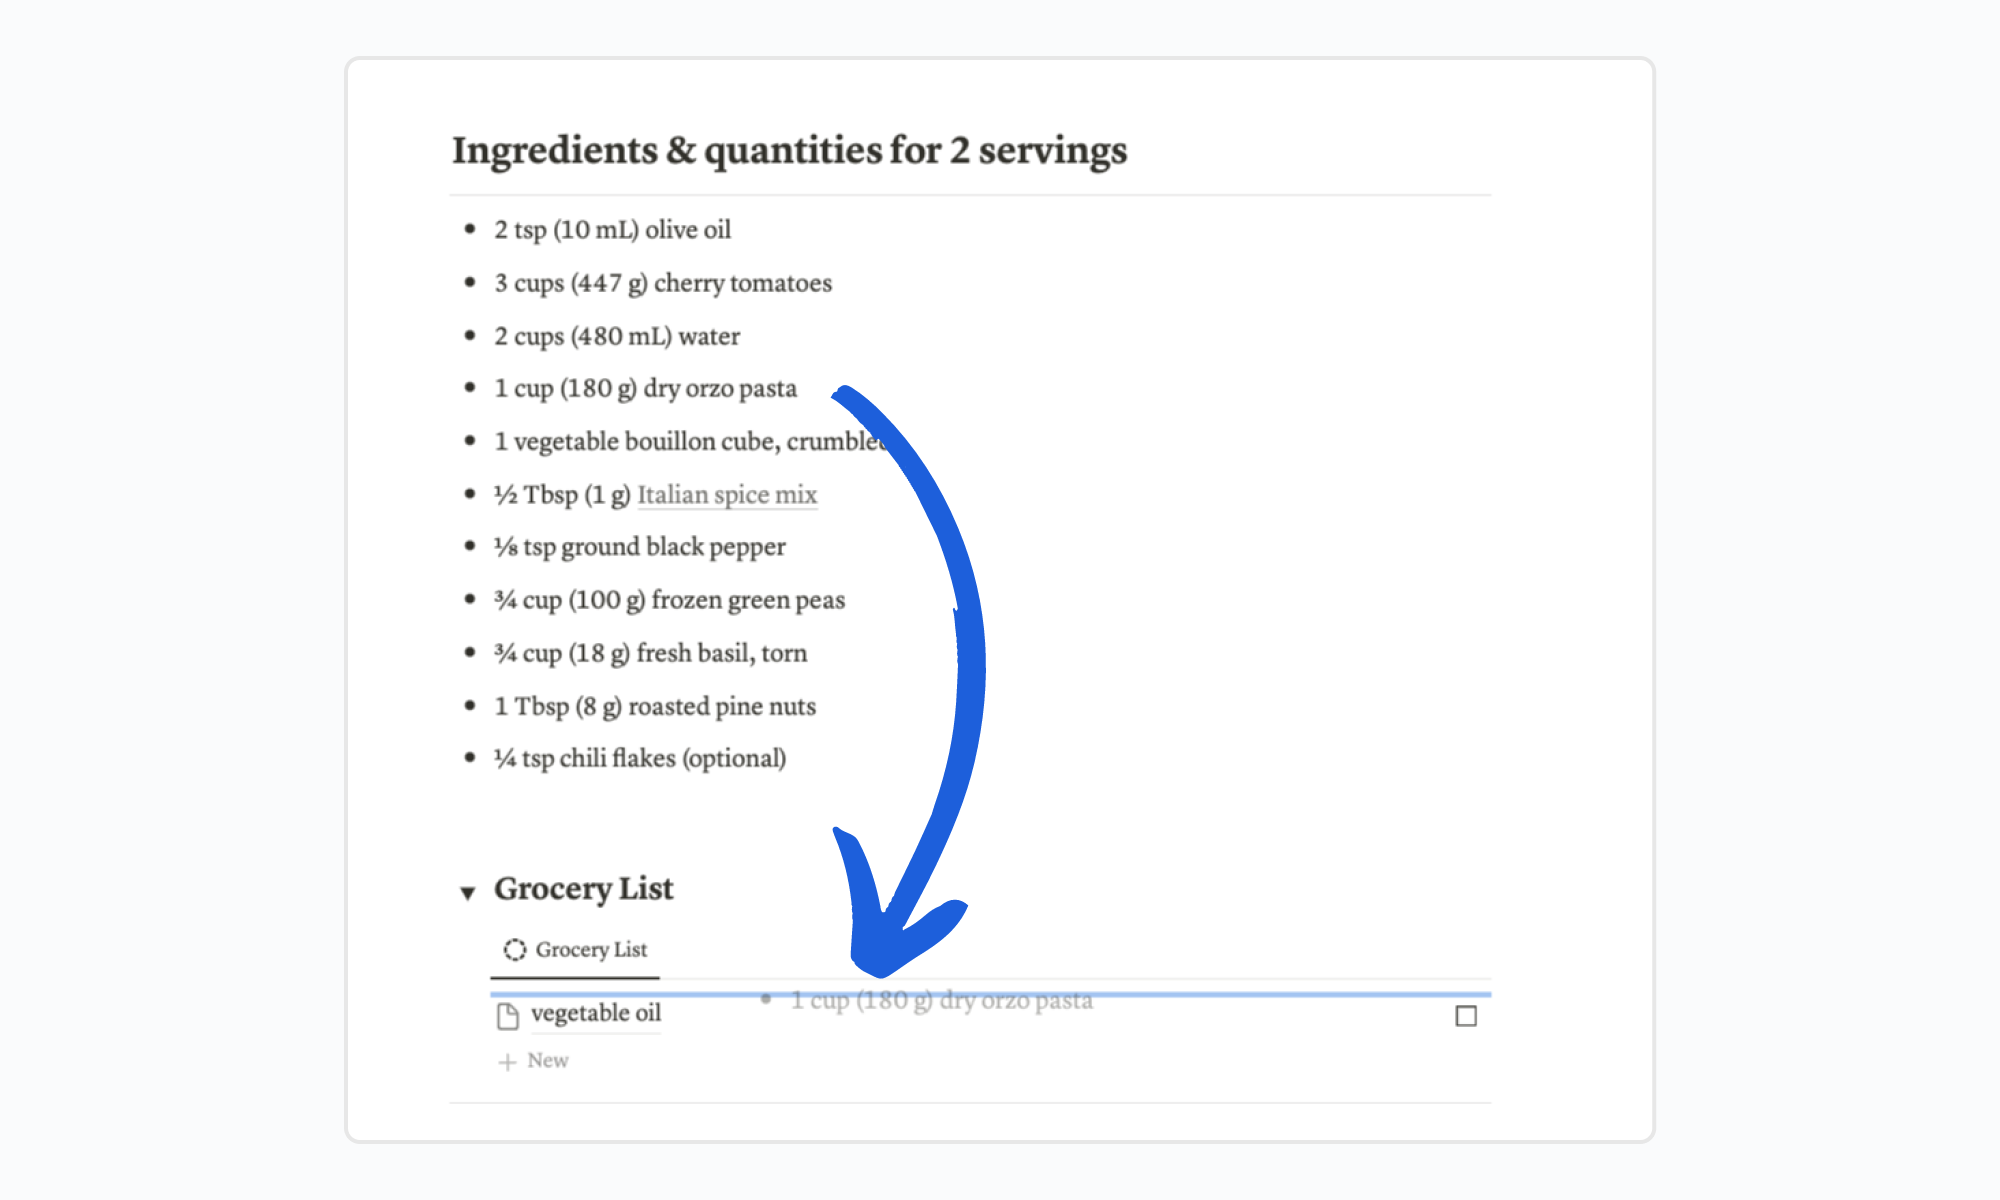
Task: Click the ground black pepper item
Action: (x=640, y=547)
